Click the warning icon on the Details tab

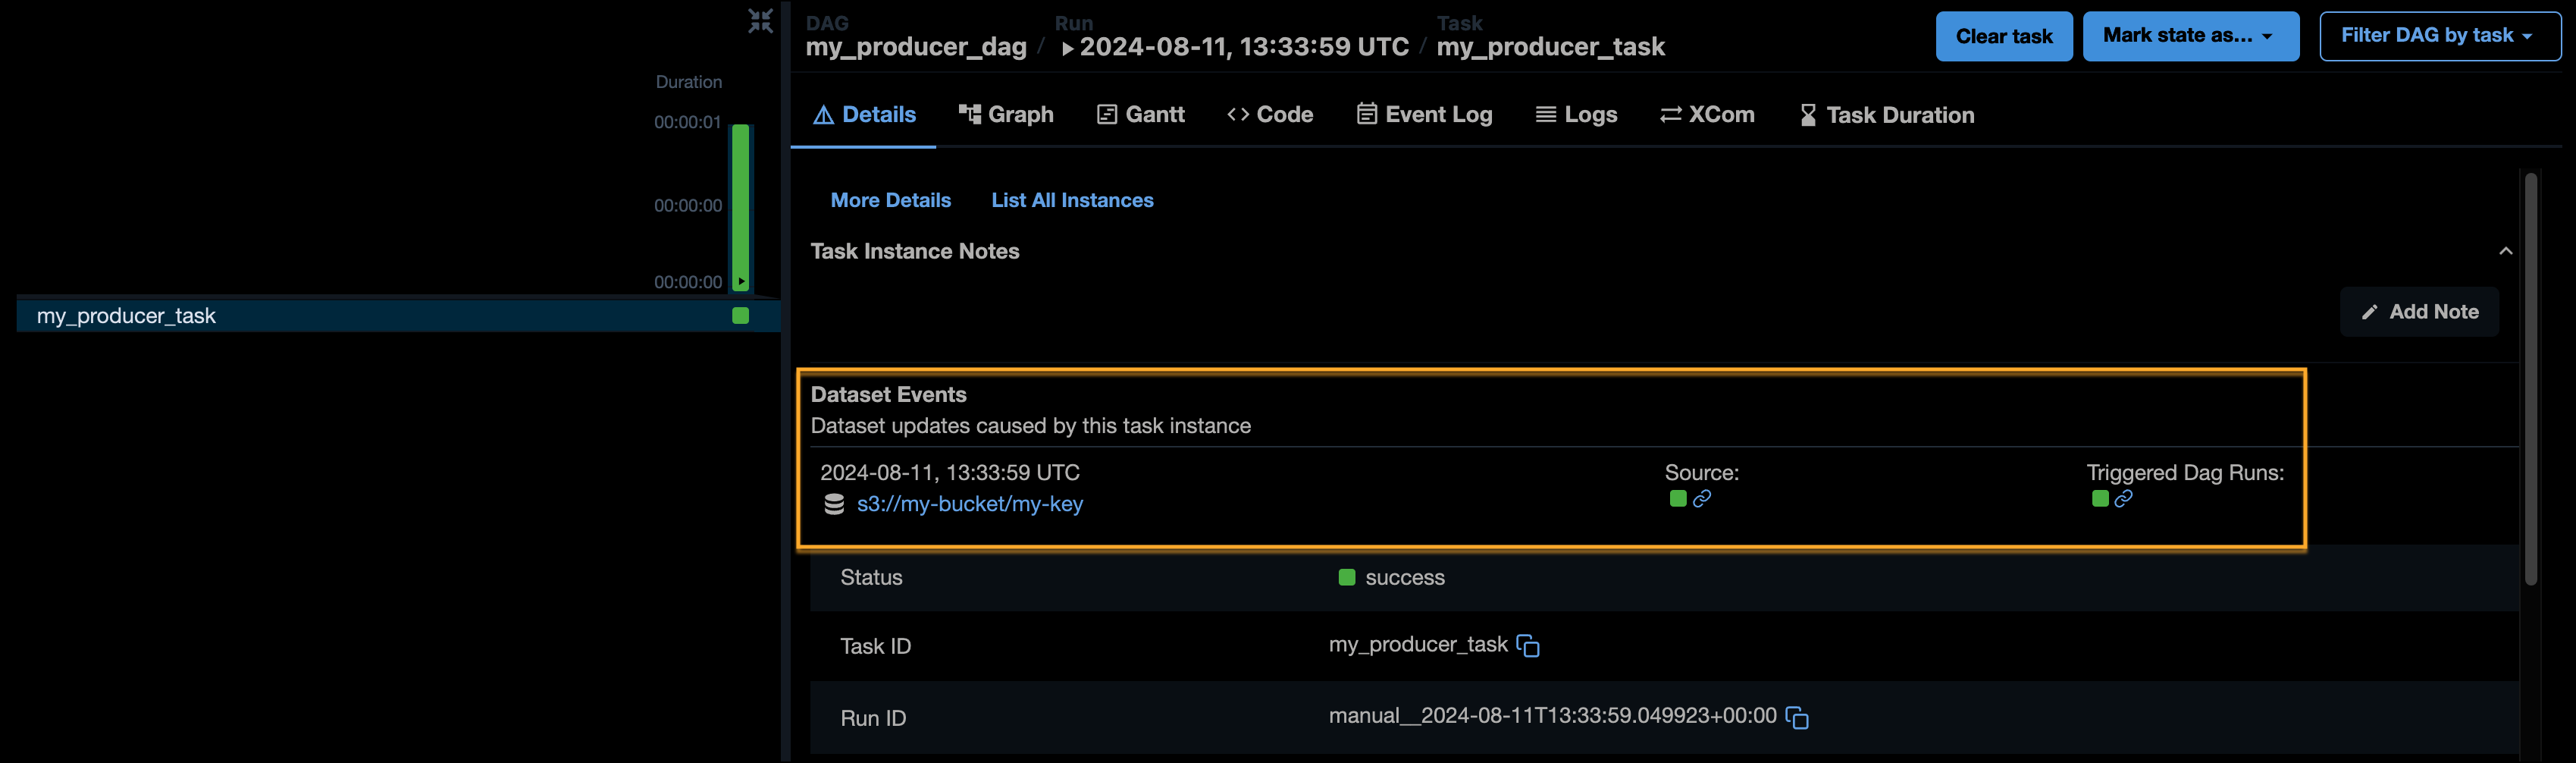(823, 114)
